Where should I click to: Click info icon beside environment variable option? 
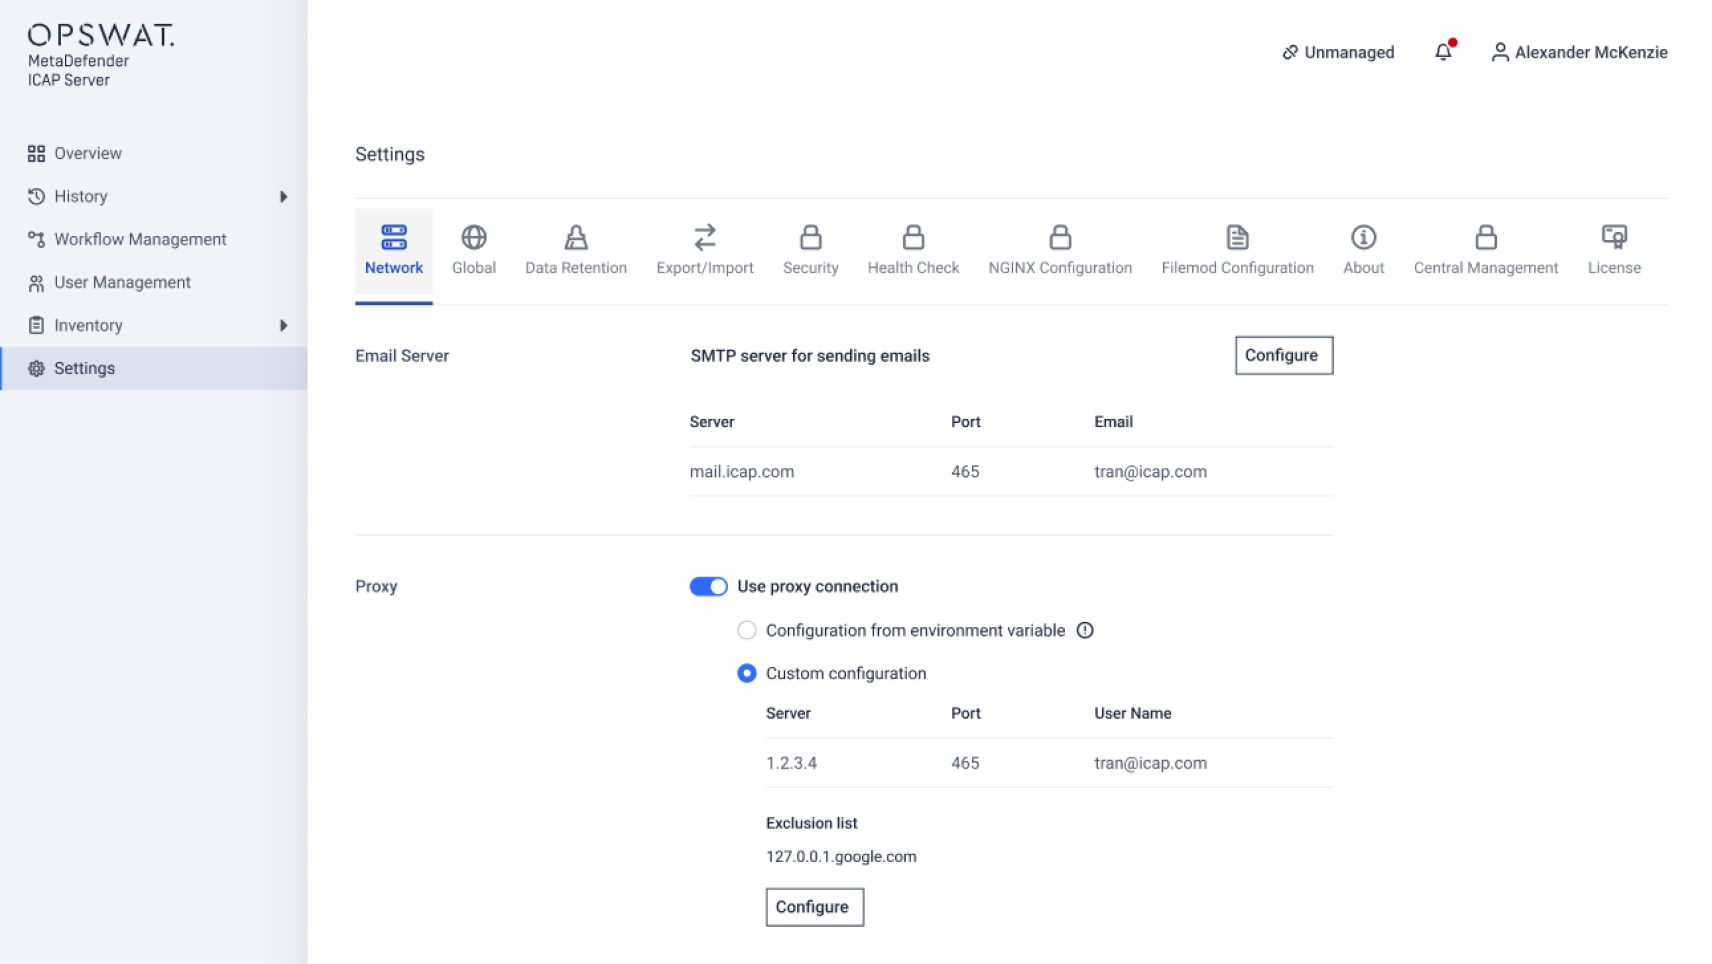pos(1085,630)
